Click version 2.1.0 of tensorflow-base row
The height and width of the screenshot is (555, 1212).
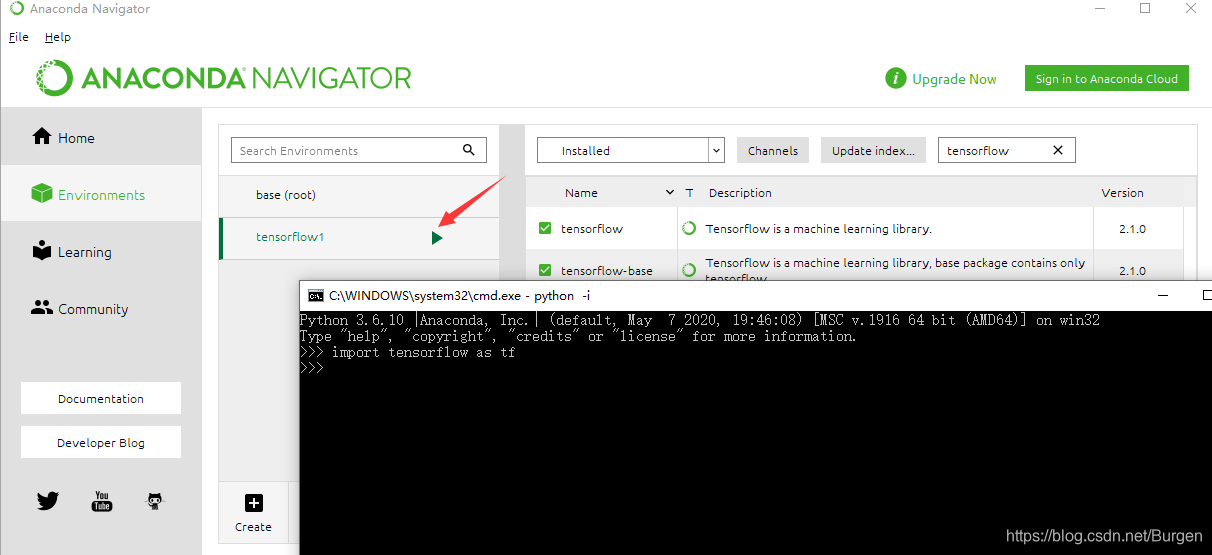[1132, 271]
